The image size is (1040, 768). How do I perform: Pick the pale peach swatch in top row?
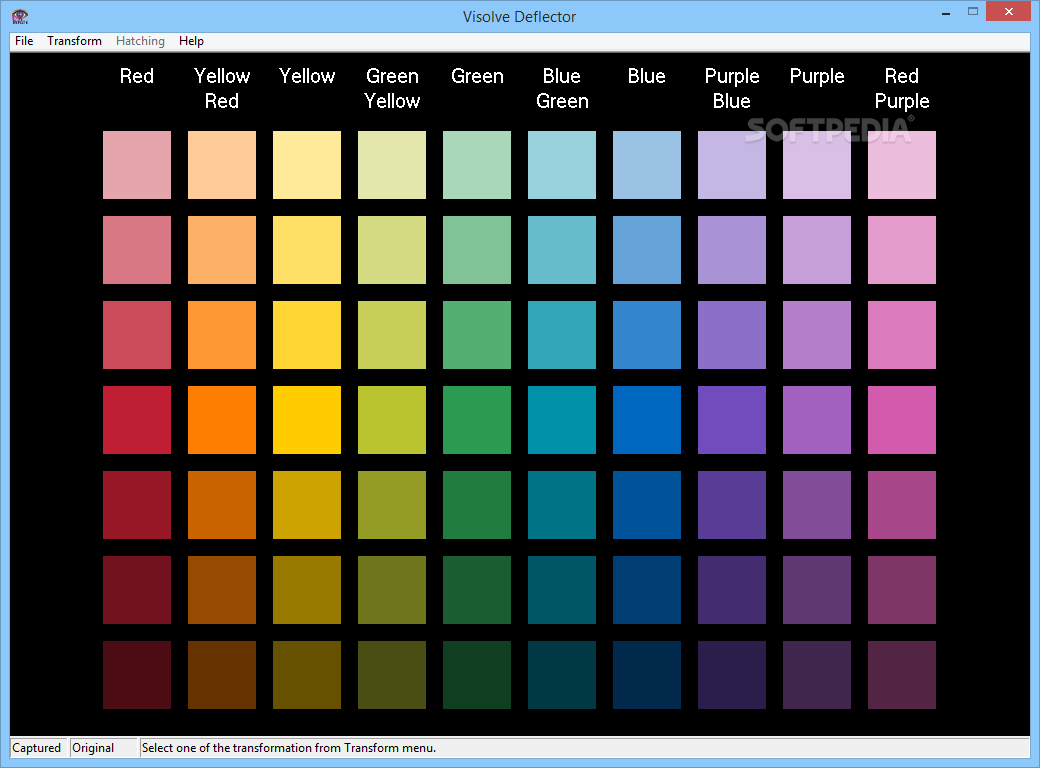coord(222,164)
